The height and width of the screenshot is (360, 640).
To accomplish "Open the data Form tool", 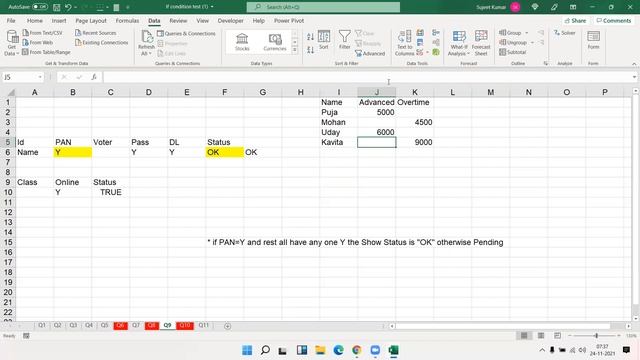I will (593, 40).
